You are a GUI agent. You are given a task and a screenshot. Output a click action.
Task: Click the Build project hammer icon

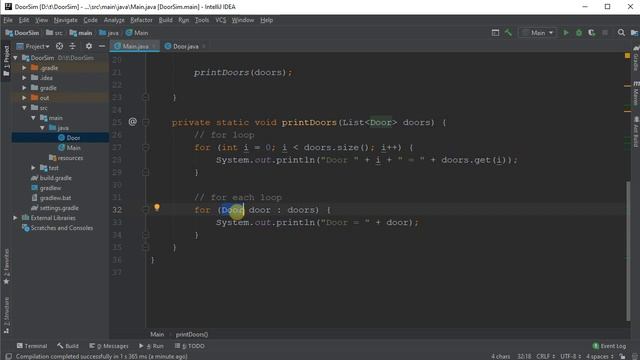click(x=508, y=33)
